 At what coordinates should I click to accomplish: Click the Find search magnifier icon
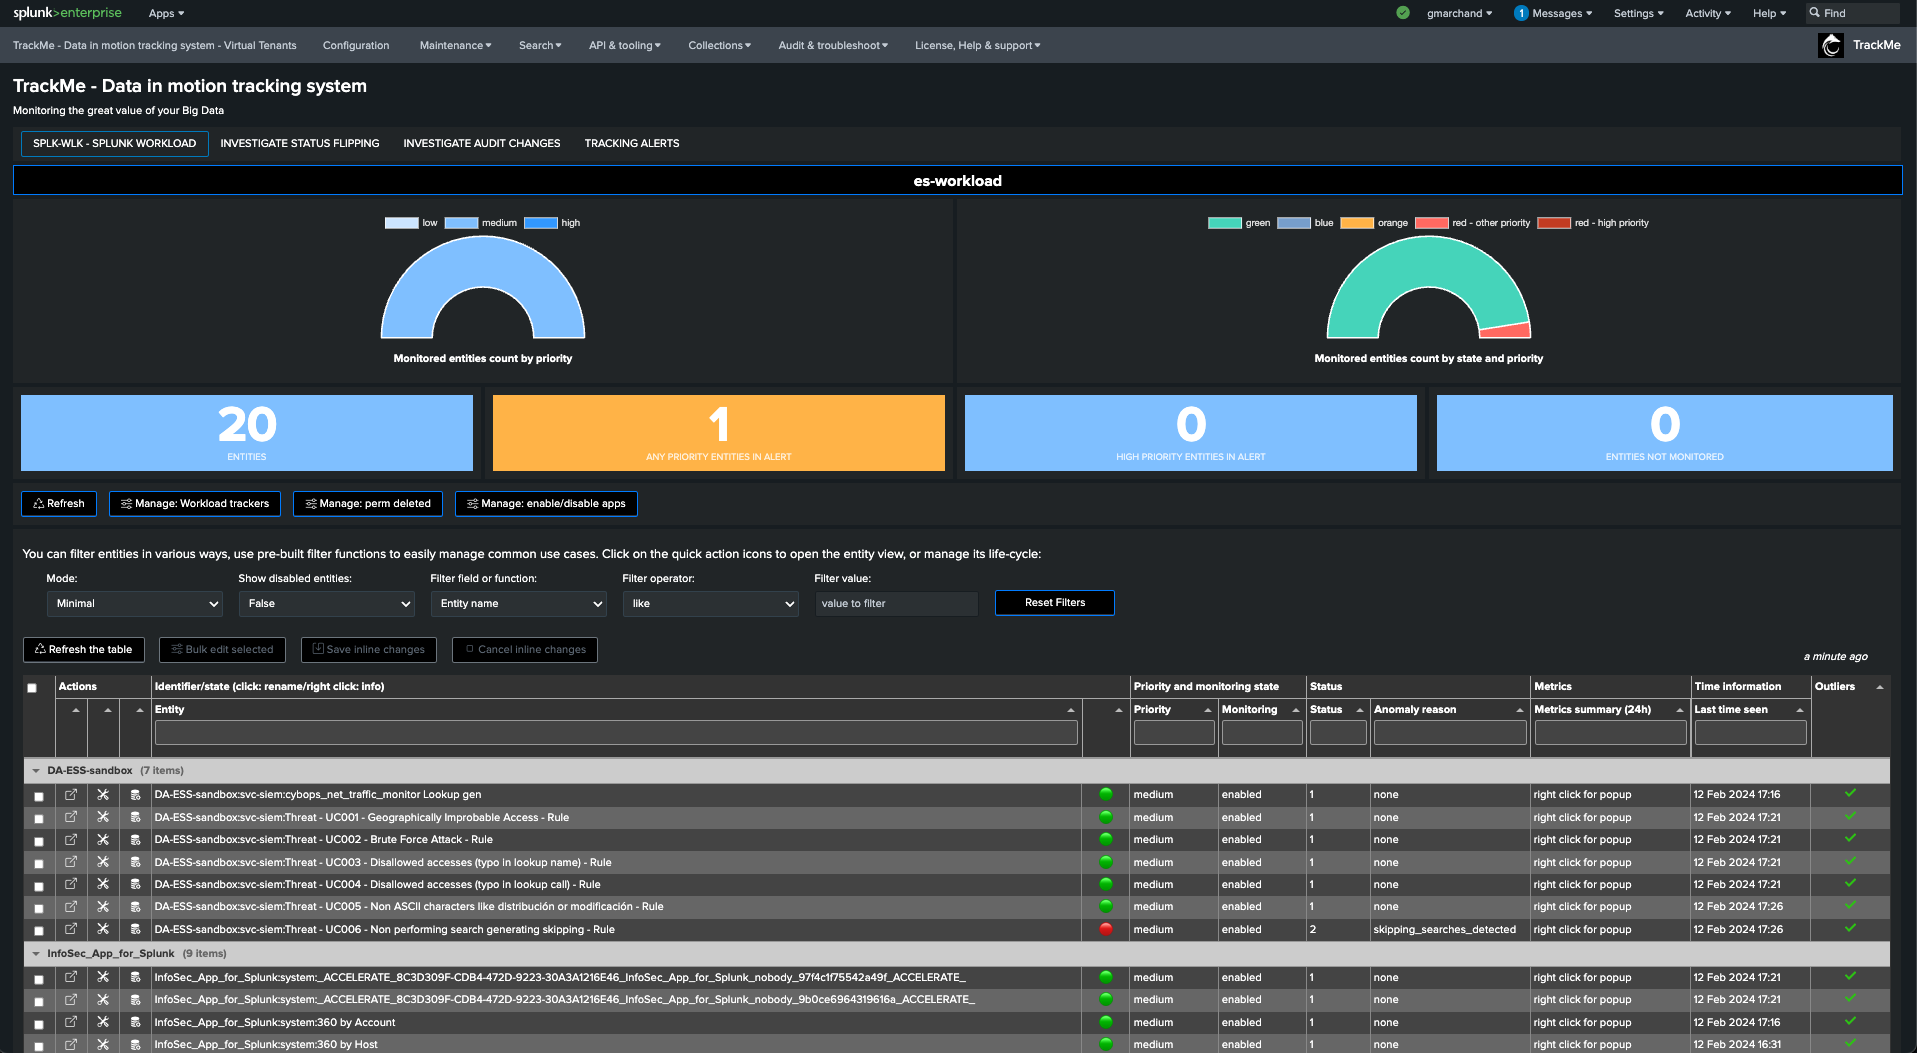click(x=1814, y=13)
